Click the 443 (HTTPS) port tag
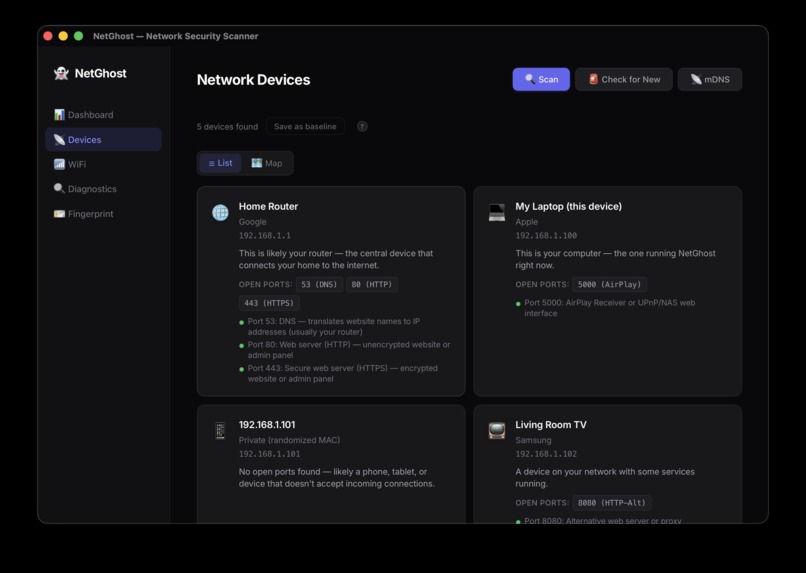Screen dimensions: 806x573 [x=269, y=303]
